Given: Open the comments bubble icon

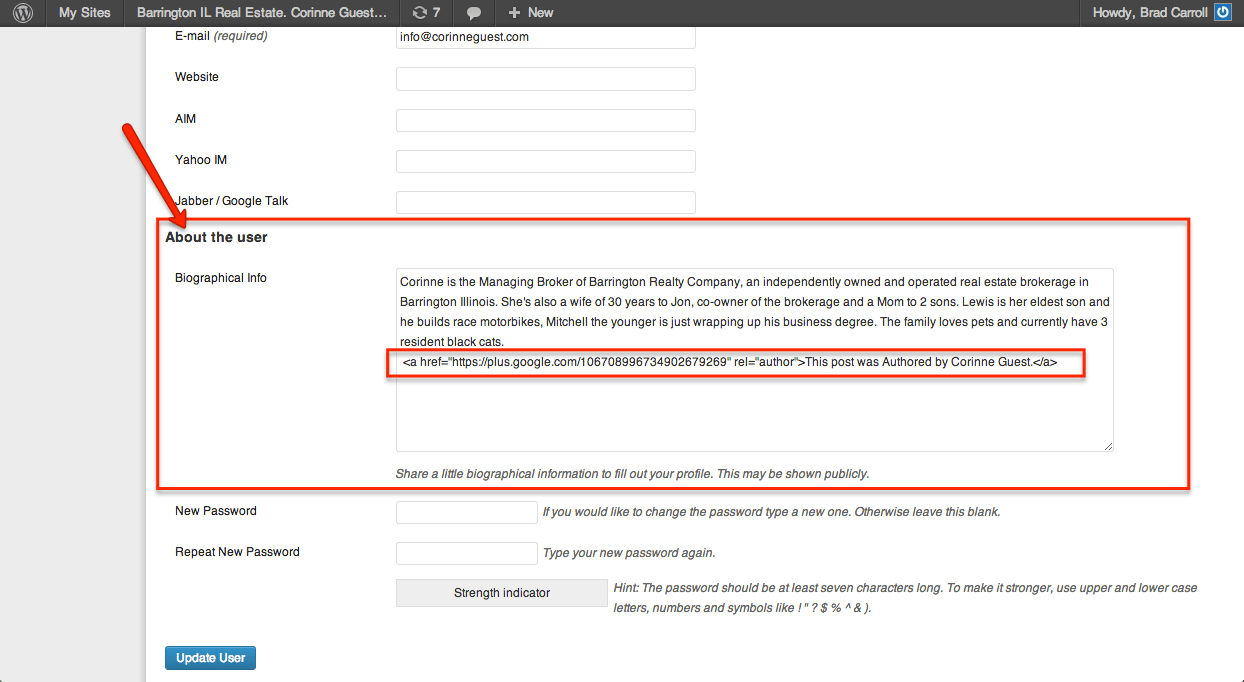Looking at the screenshot, I should point(474,13).
